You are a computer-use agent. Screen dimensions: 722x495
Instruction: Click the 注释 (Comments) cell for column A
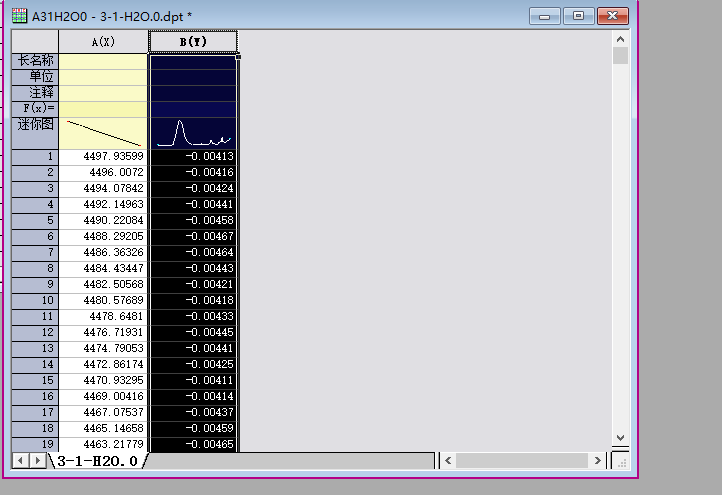point(103,93)
